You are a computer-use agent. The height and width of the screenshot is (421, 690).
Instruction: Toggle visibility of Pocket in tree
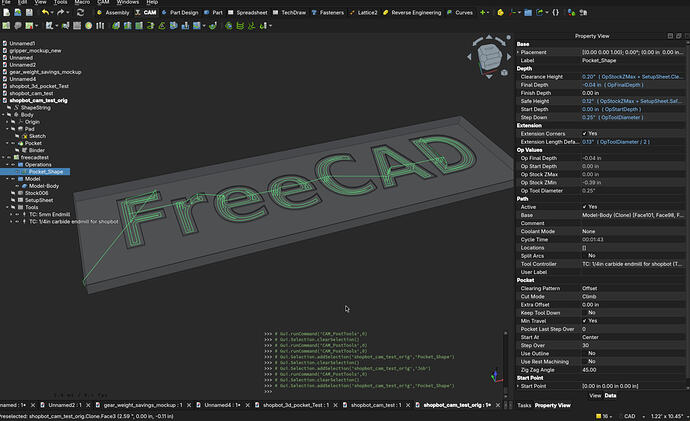(14, 143)
